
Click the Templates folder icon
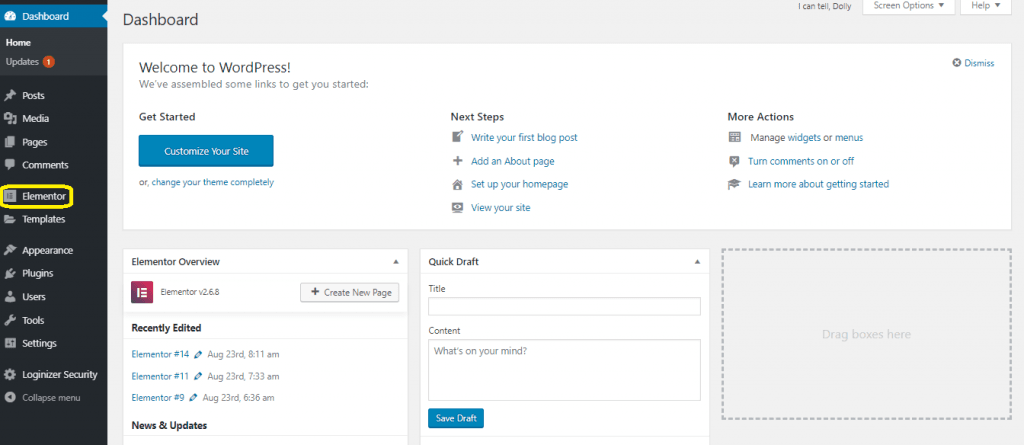point(10,219)
